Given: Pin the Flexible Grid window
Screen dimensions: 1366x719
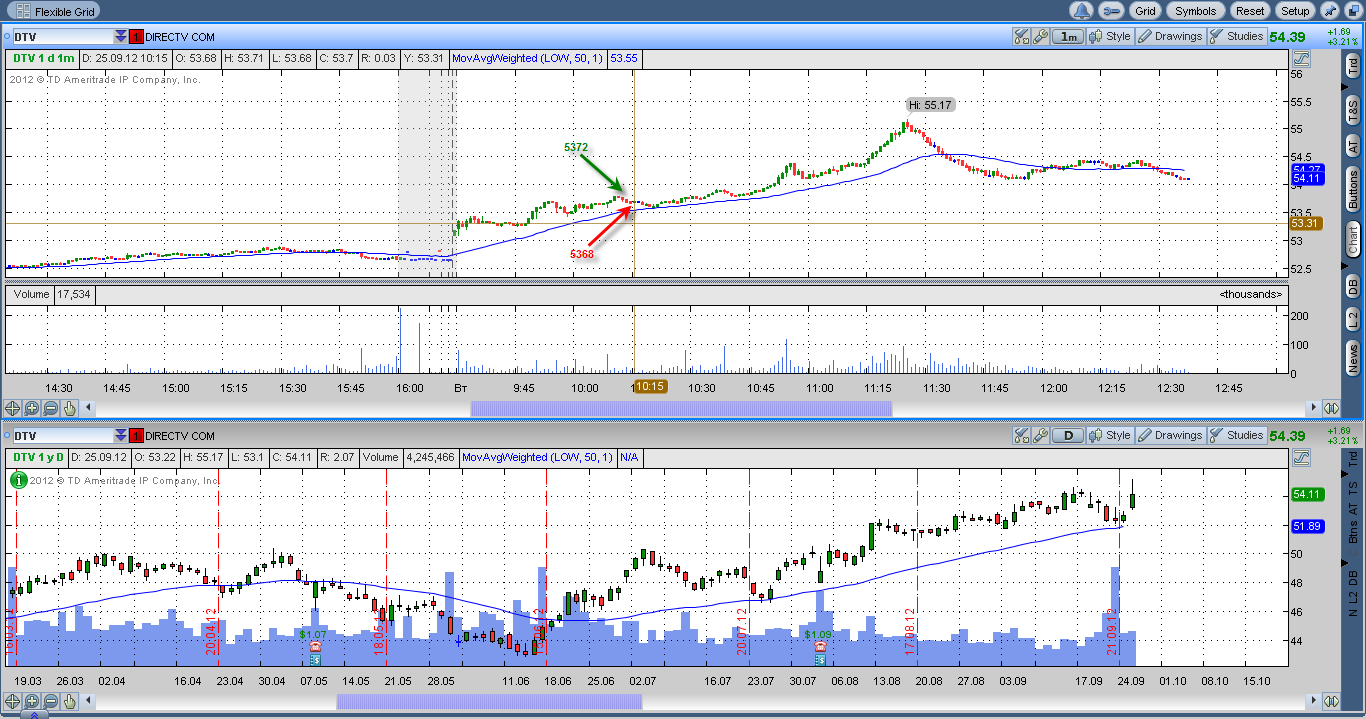Looking at the screenshot, I should coord(1330,11).
